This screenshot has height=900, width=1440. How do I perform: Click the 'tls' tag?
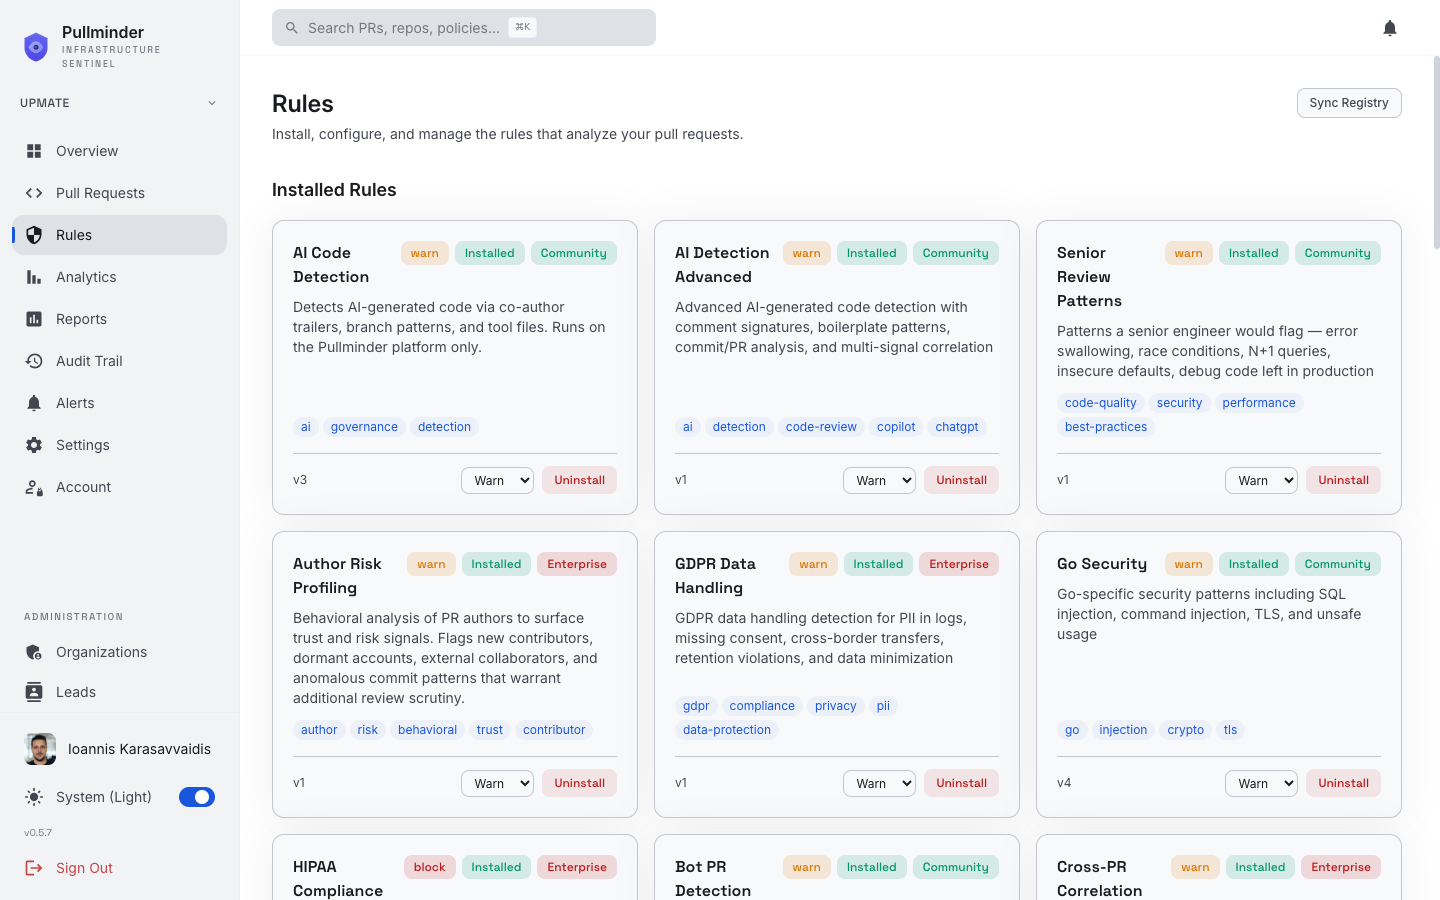coord(1230,730)
